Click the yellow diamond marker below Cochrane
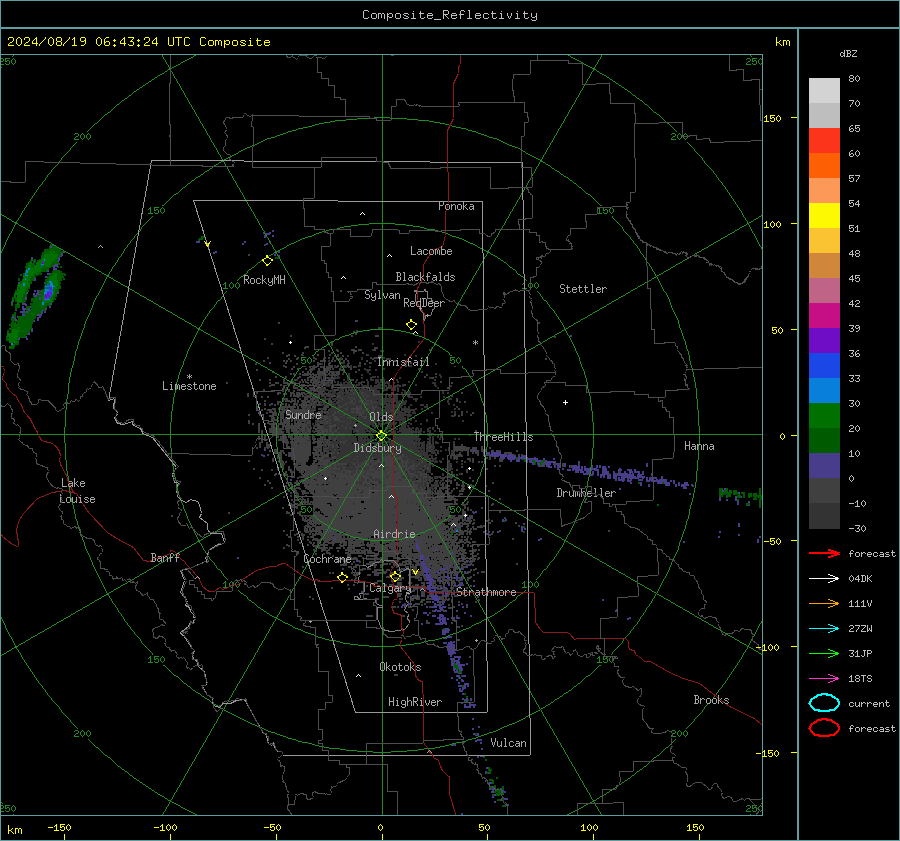The height and width of the screenshot is (841, 900). [342, 578]
